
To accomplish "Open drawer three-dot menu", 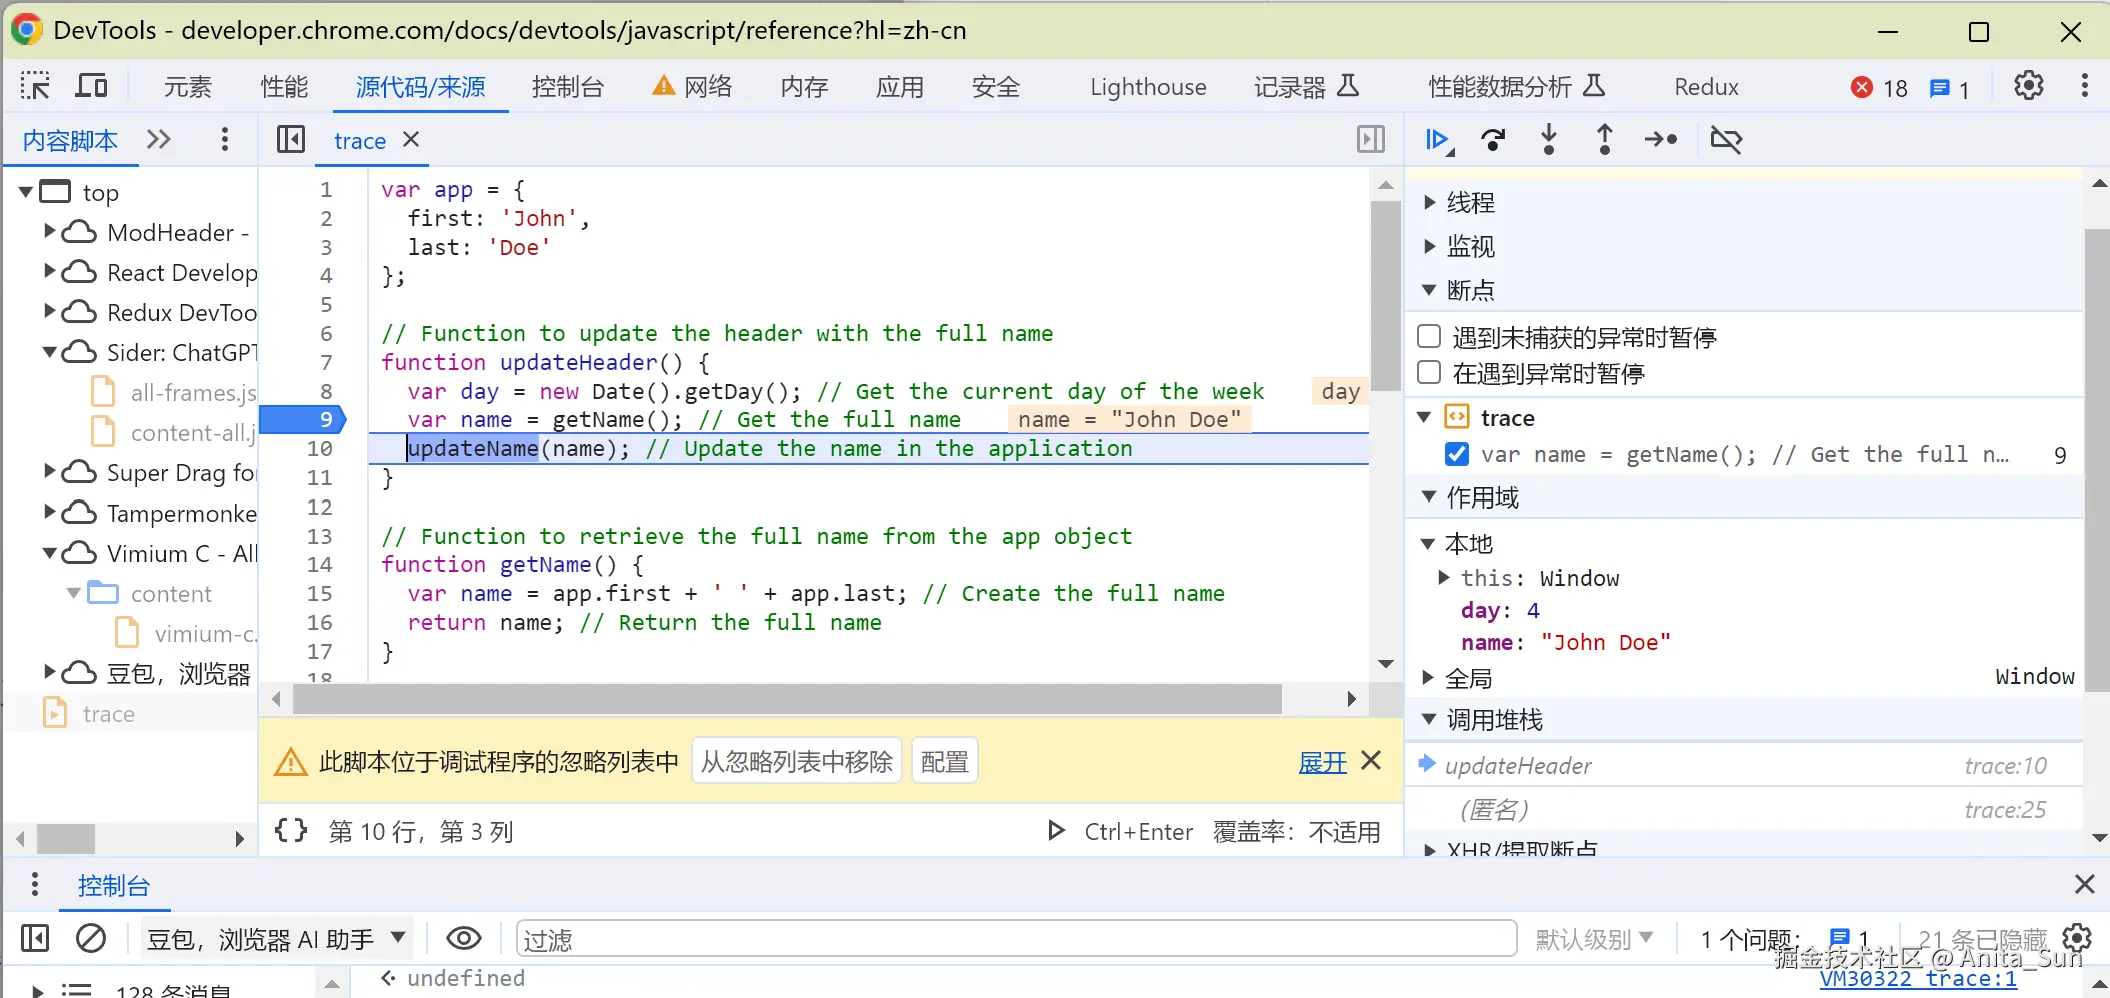I will [35, 884].
